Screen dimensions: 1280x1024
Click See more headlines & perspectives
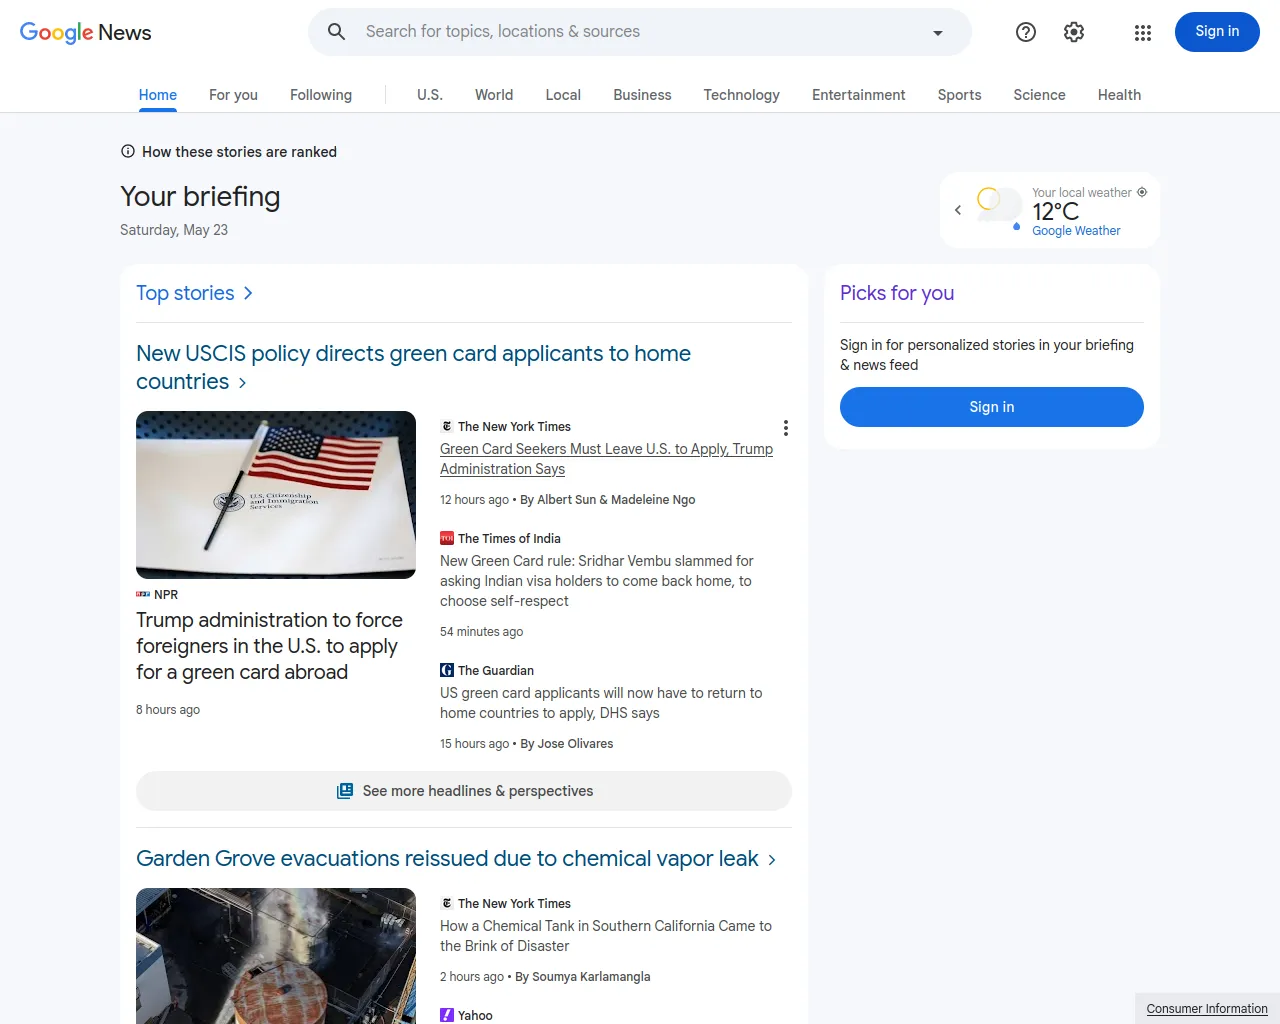[x=464, y=791]
